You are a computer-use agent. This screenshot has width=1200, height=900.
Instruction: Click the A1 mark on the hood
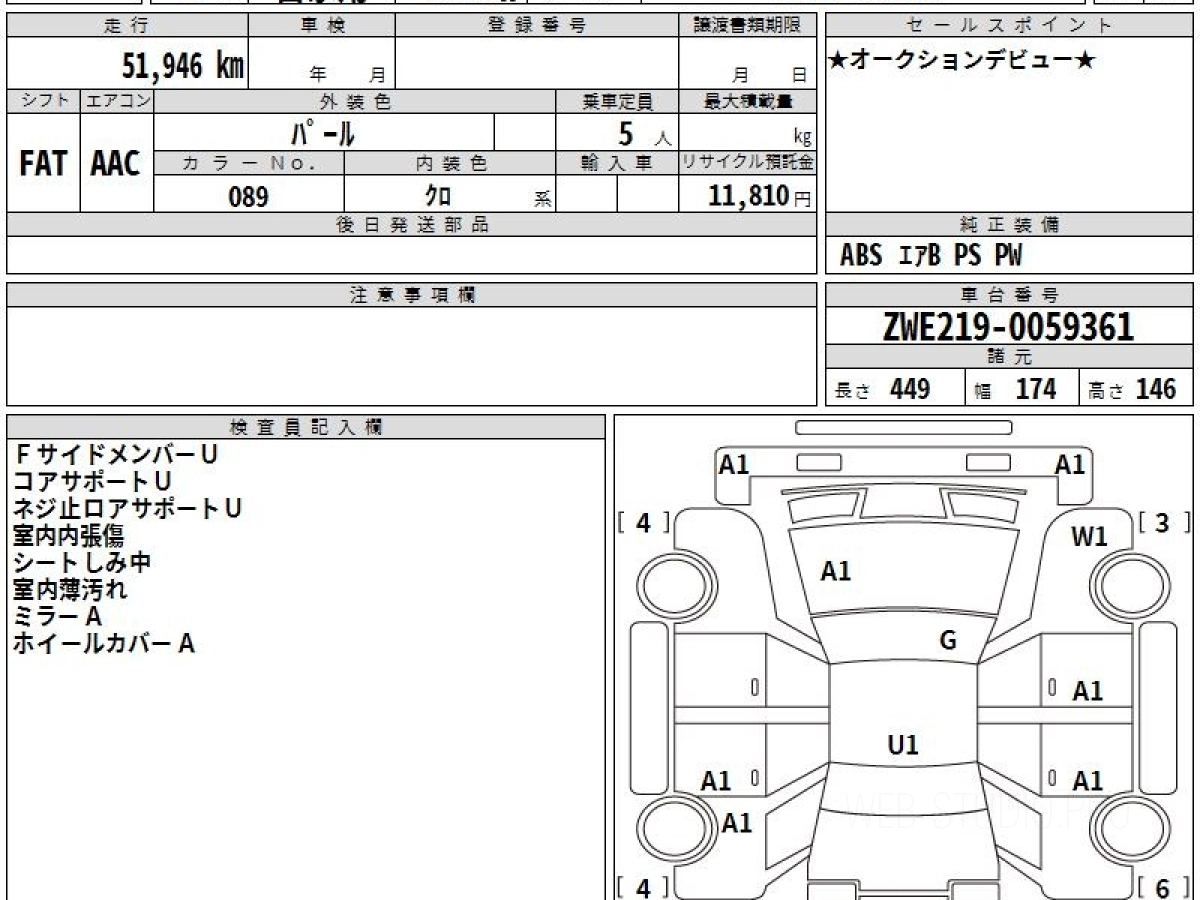836,571
